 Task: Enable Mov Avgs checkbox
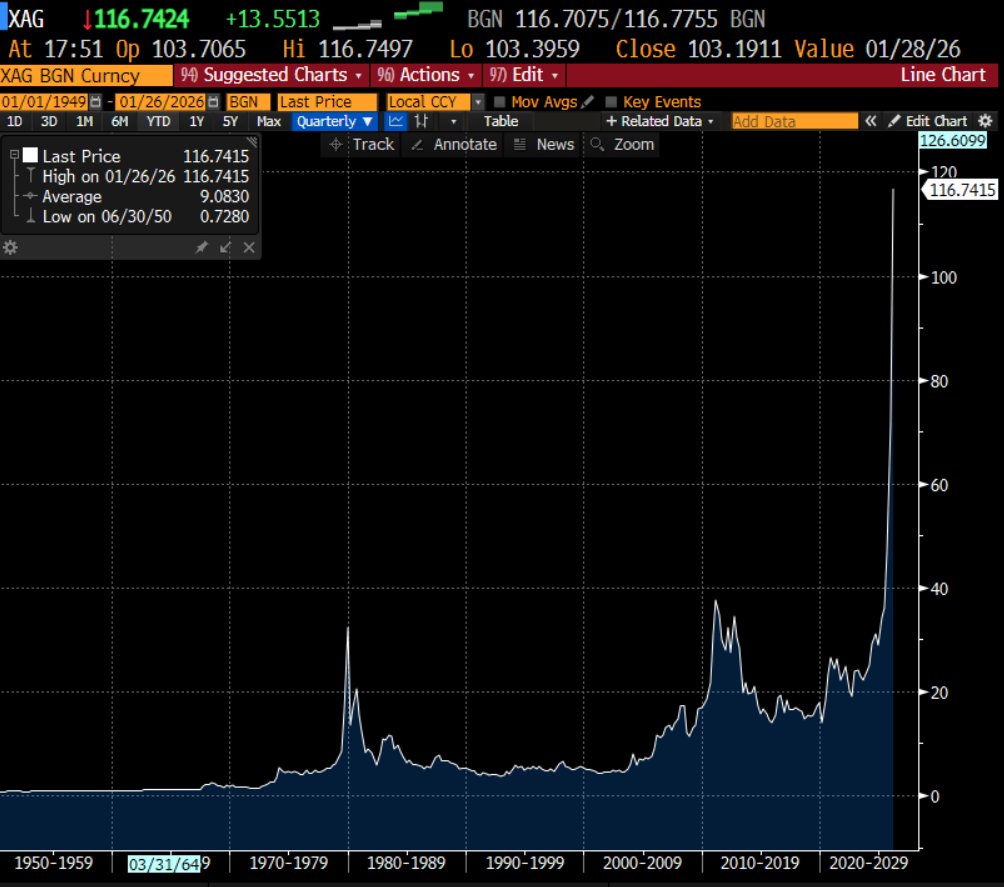[500, 102]
